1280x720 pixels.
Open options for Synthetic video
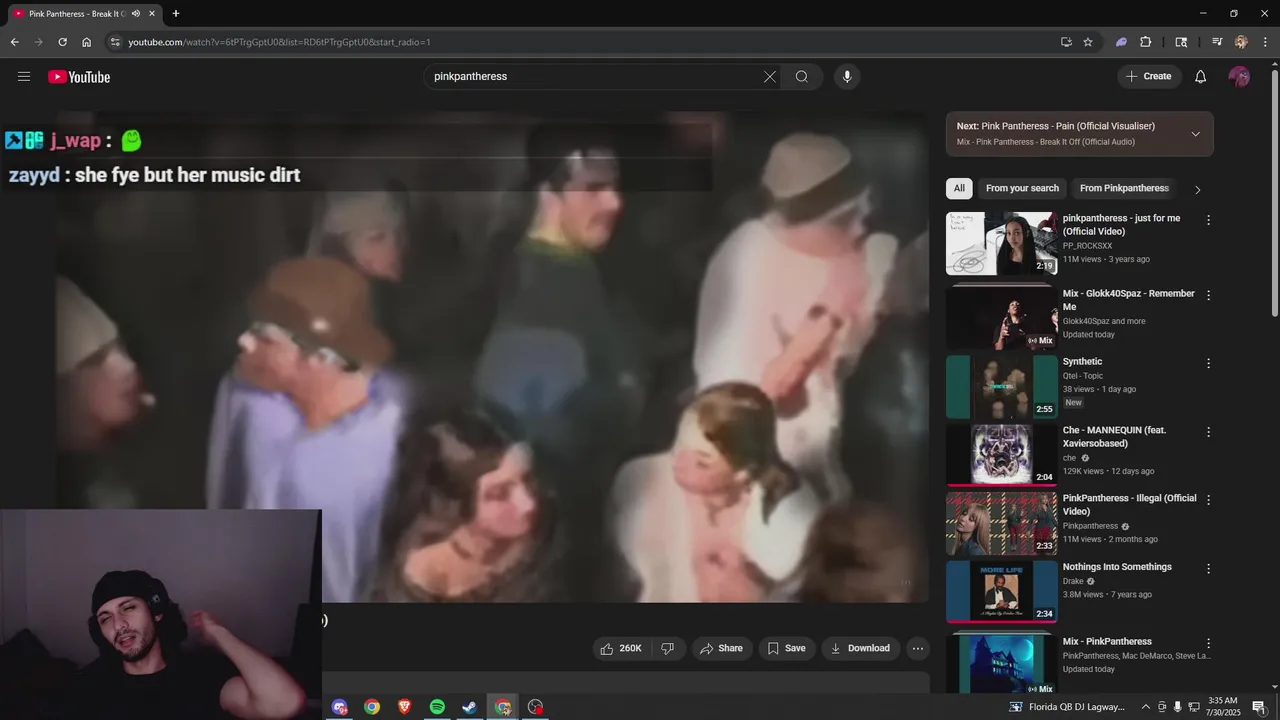click(1208, 363)
